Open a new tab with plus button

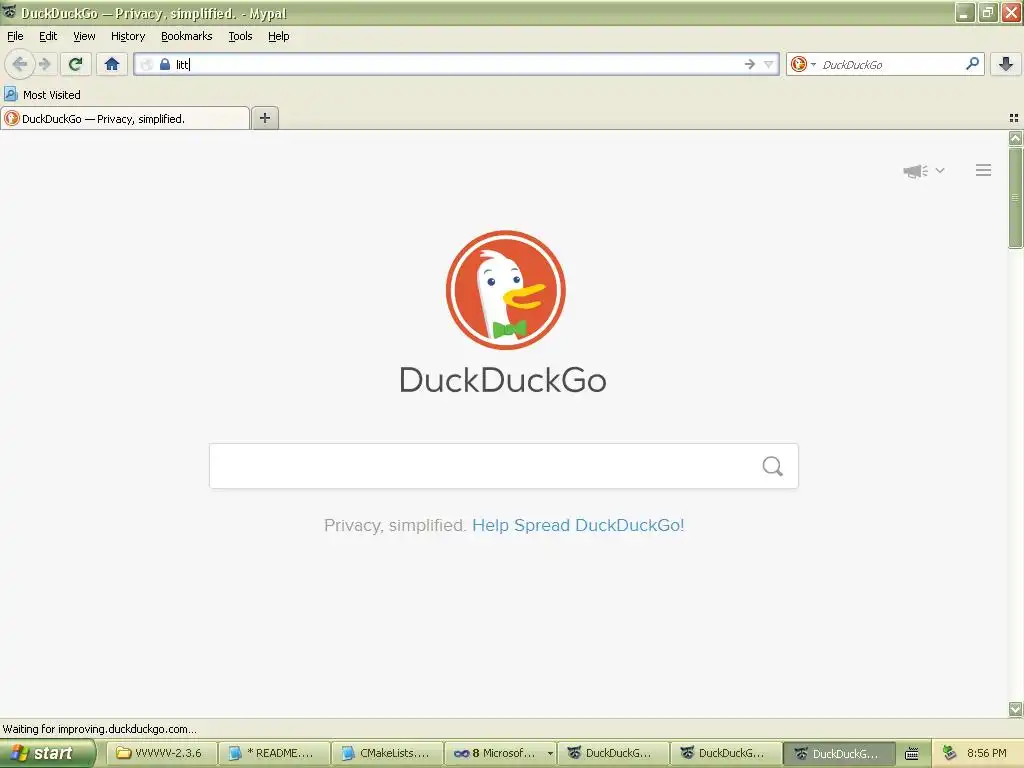264,118
